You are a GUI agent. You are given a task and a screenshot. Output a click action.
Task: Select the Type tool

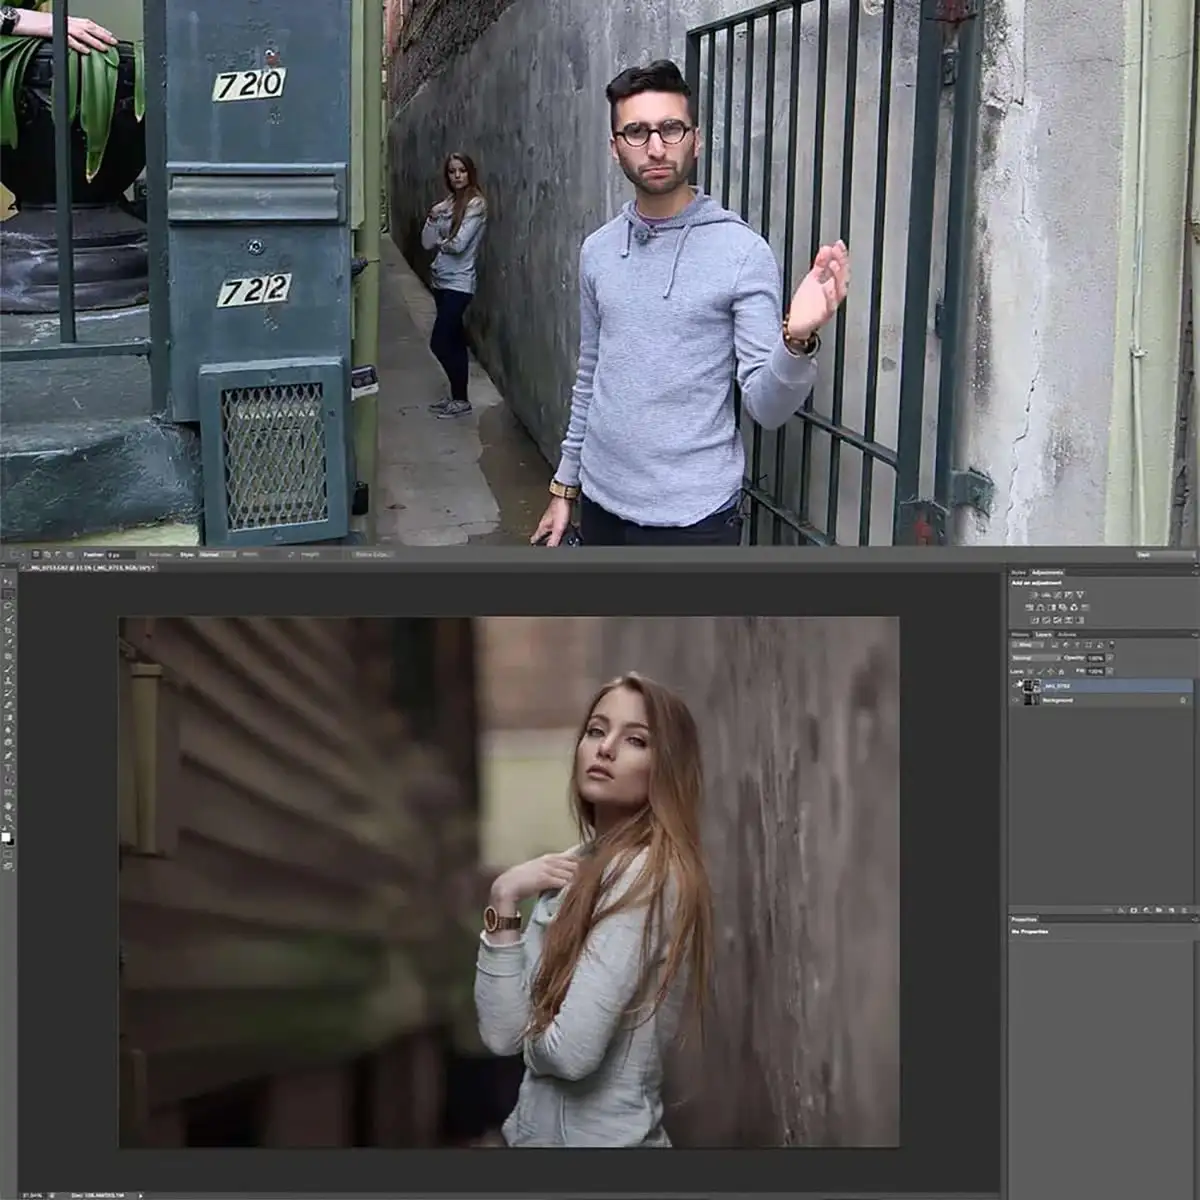[x=8, y=767]
